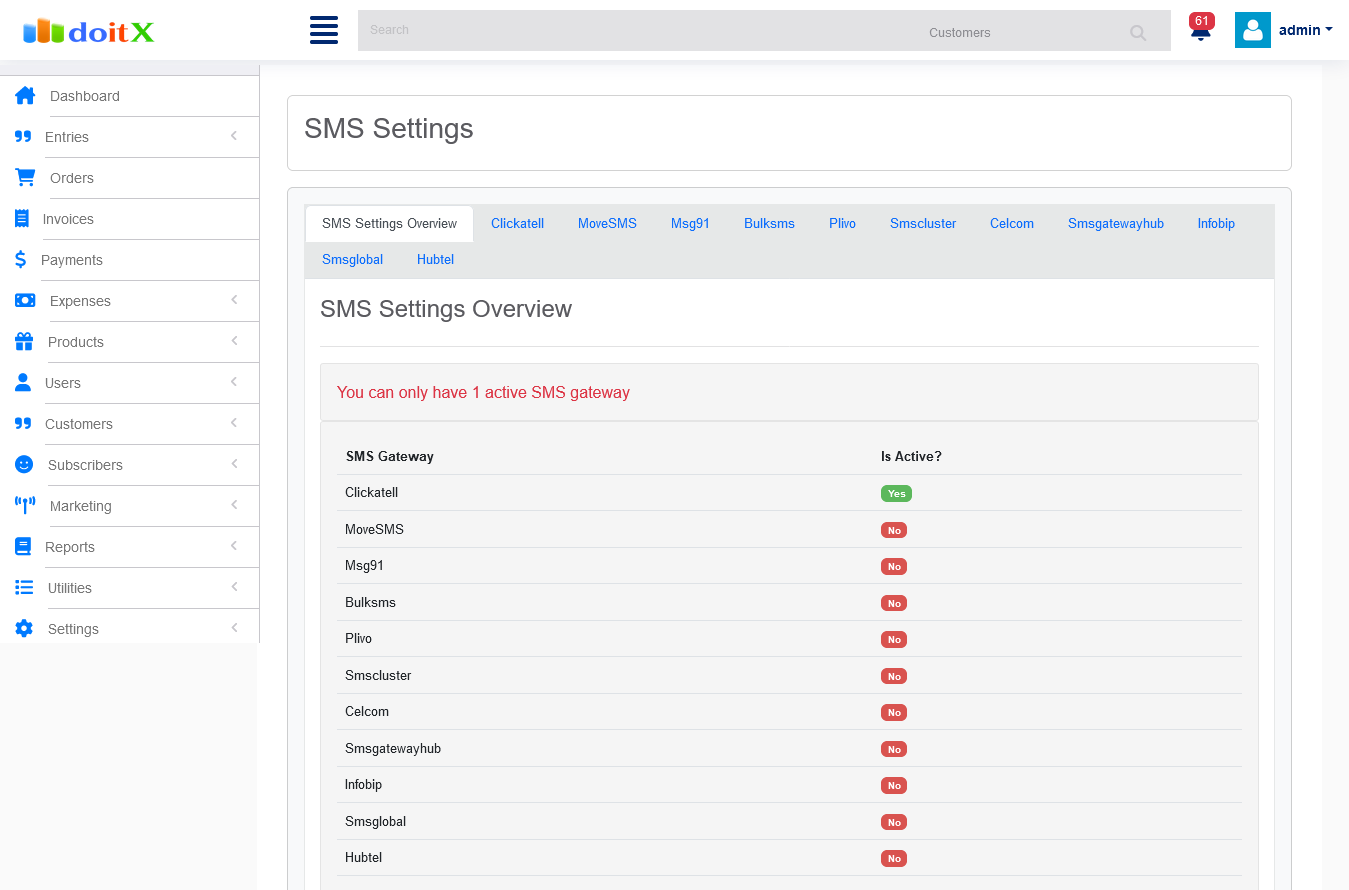1349x890 pixels.
Task: Switch to the Clickatell tab
Action: (x=517, y=224)
